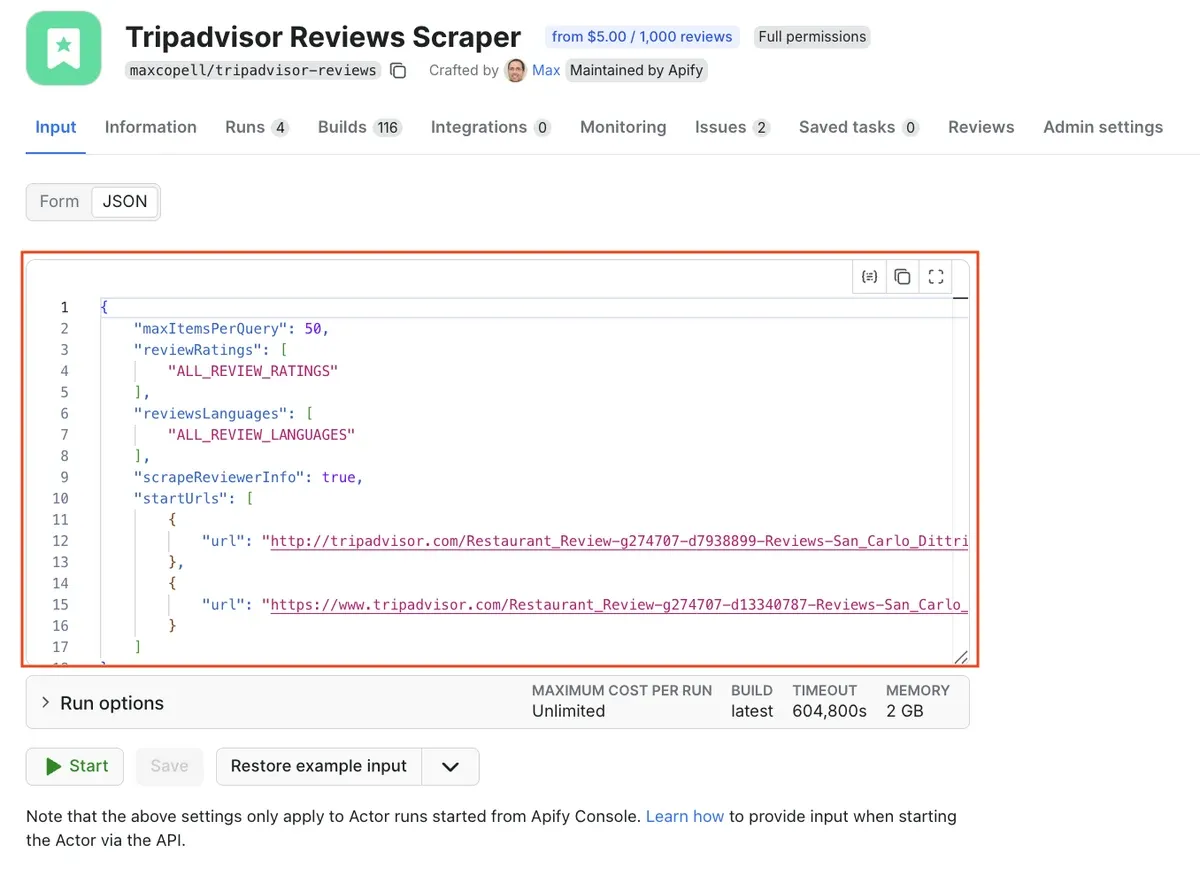Click line number 17 in editor gutter

click(x=61, y=647)
